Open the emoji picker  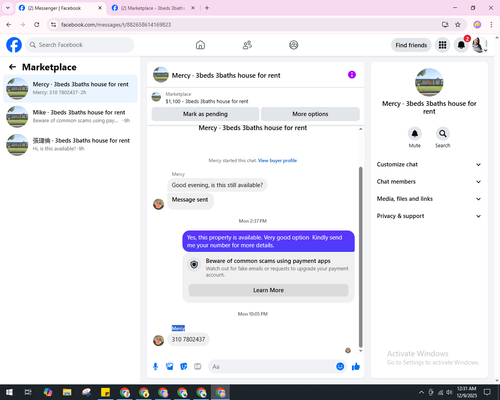point(340,366)
